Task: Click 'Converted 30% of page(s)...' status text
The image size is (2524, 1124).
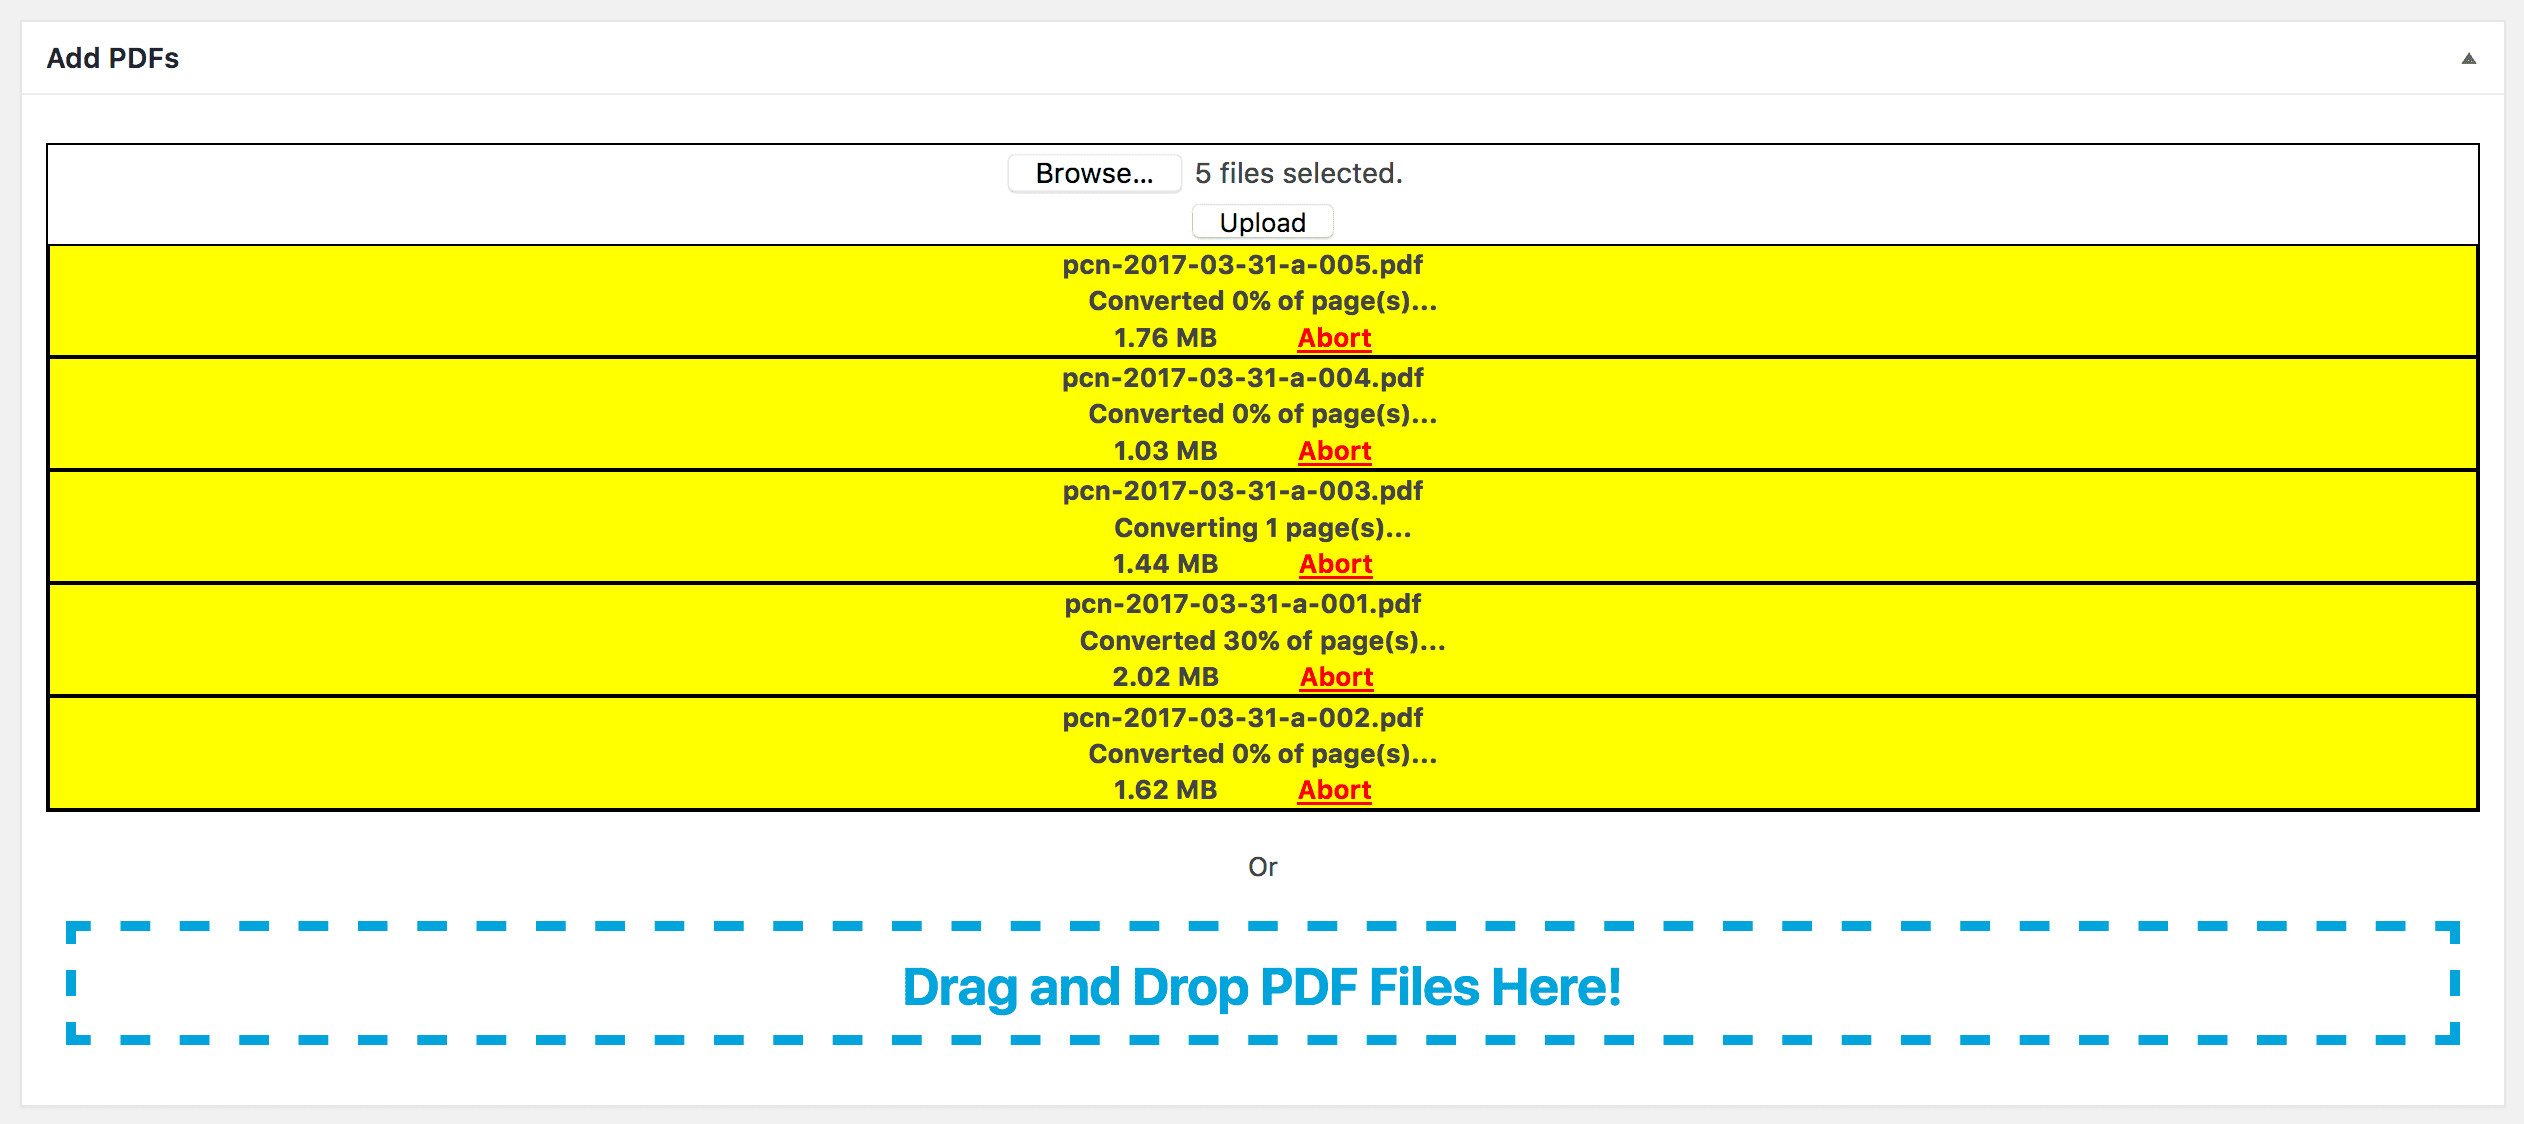Action: (x=1262, y=641)
